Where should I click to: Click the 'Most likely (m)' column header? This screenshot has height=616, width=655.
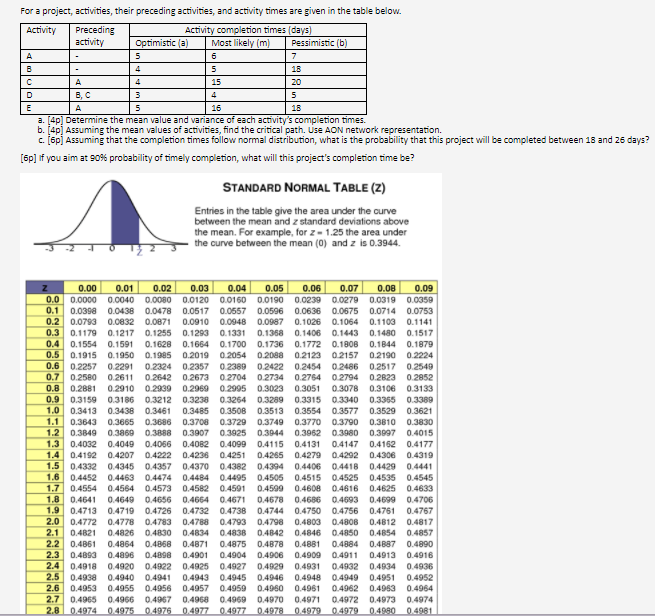point(246,43)
